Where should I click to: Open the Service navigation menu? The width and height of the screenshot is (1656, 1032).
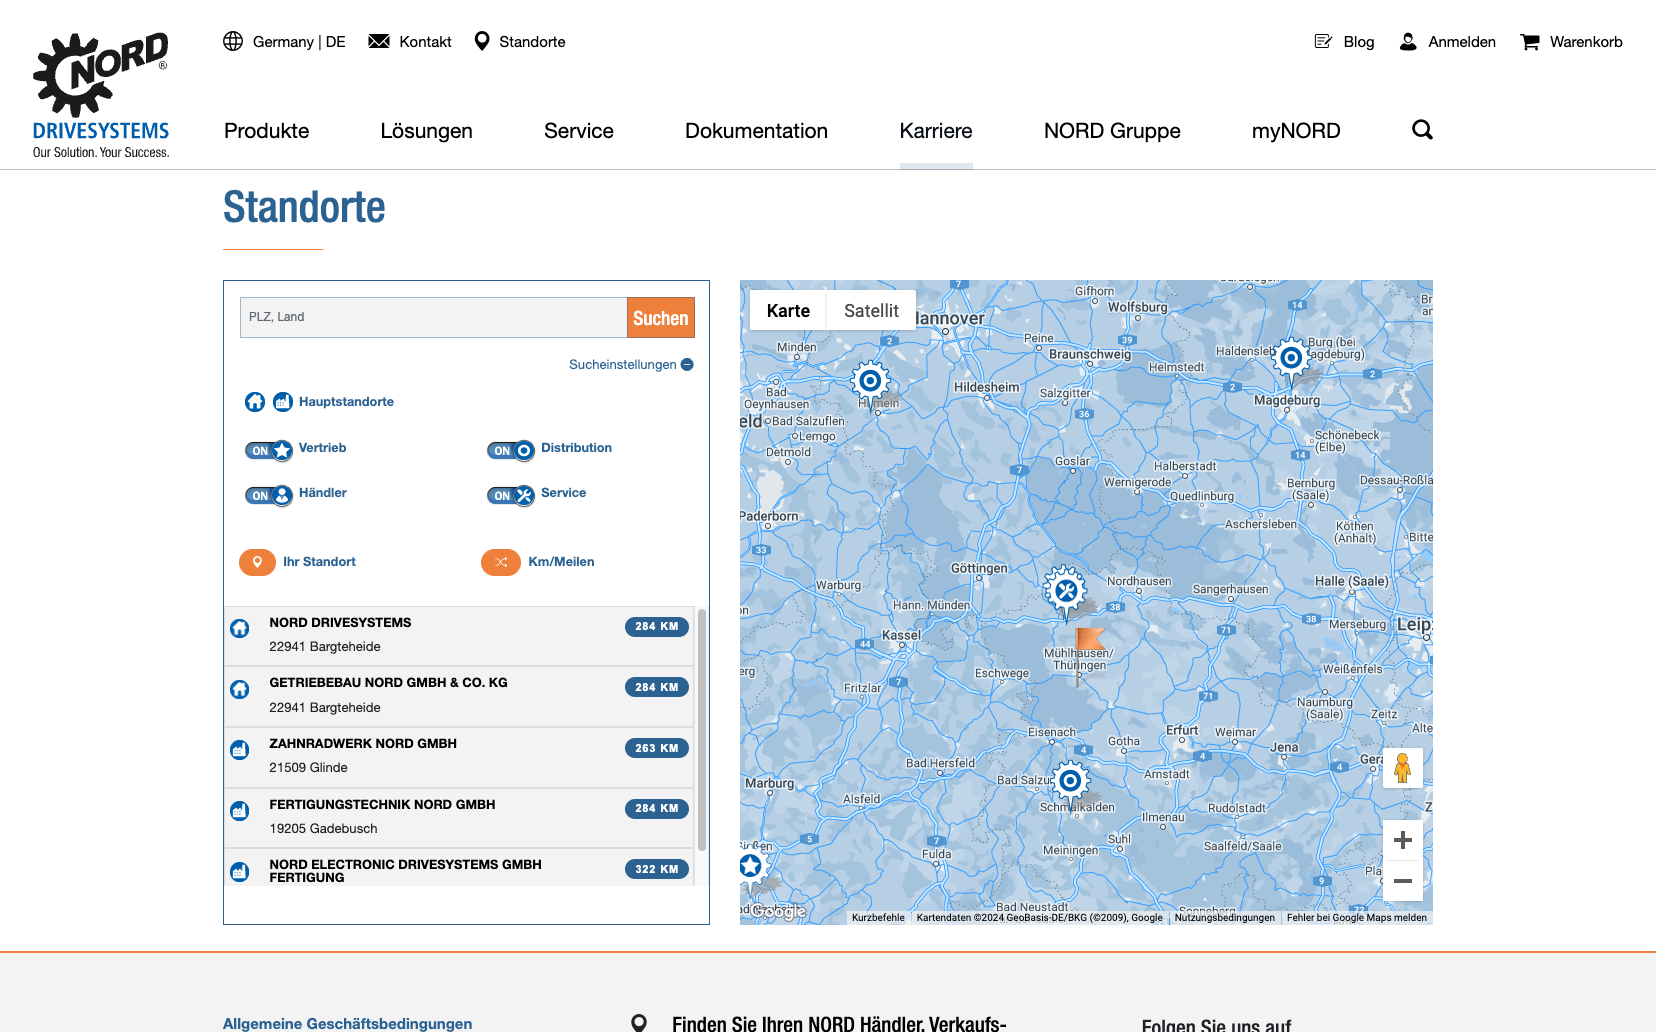(579, 131)
